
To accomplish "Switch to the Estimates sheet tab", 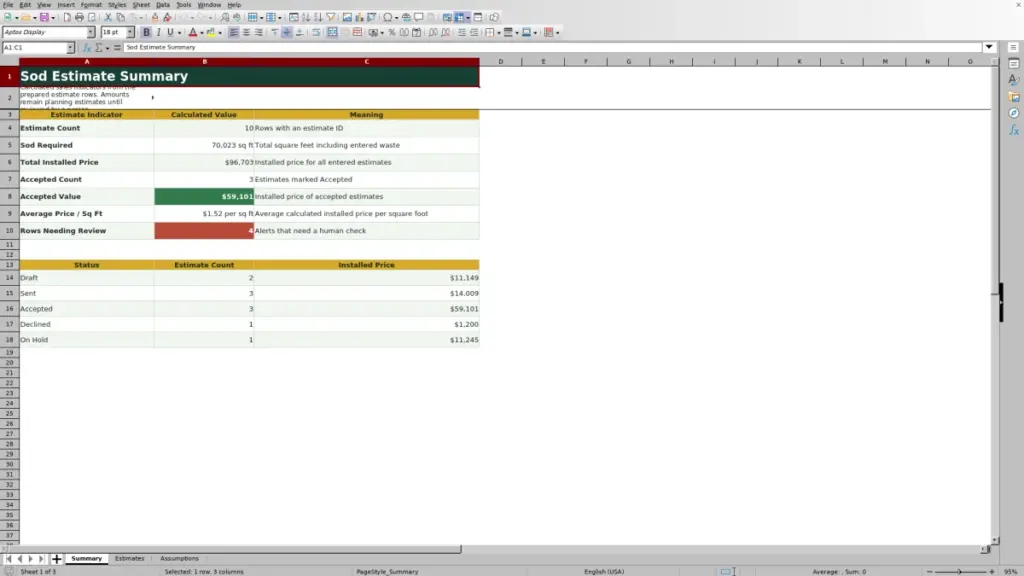I will pos(129,558).
